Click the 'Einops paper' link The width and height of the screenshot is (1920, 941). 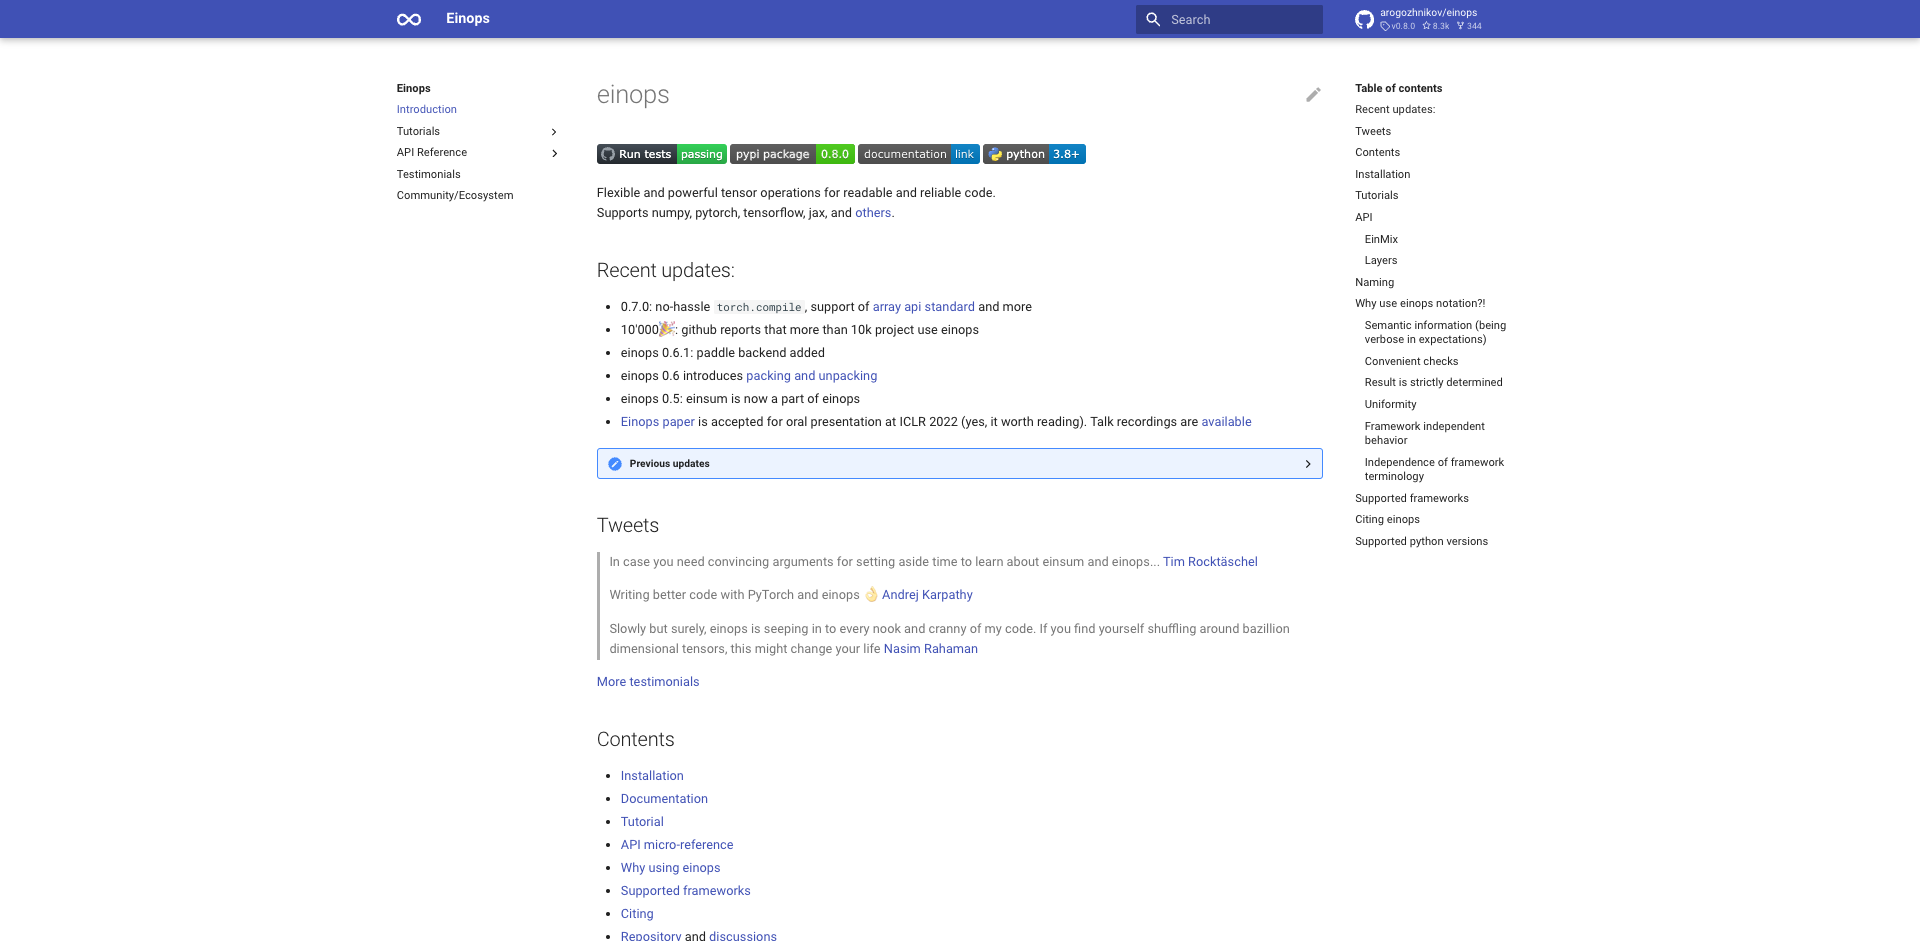coord(657,421)
